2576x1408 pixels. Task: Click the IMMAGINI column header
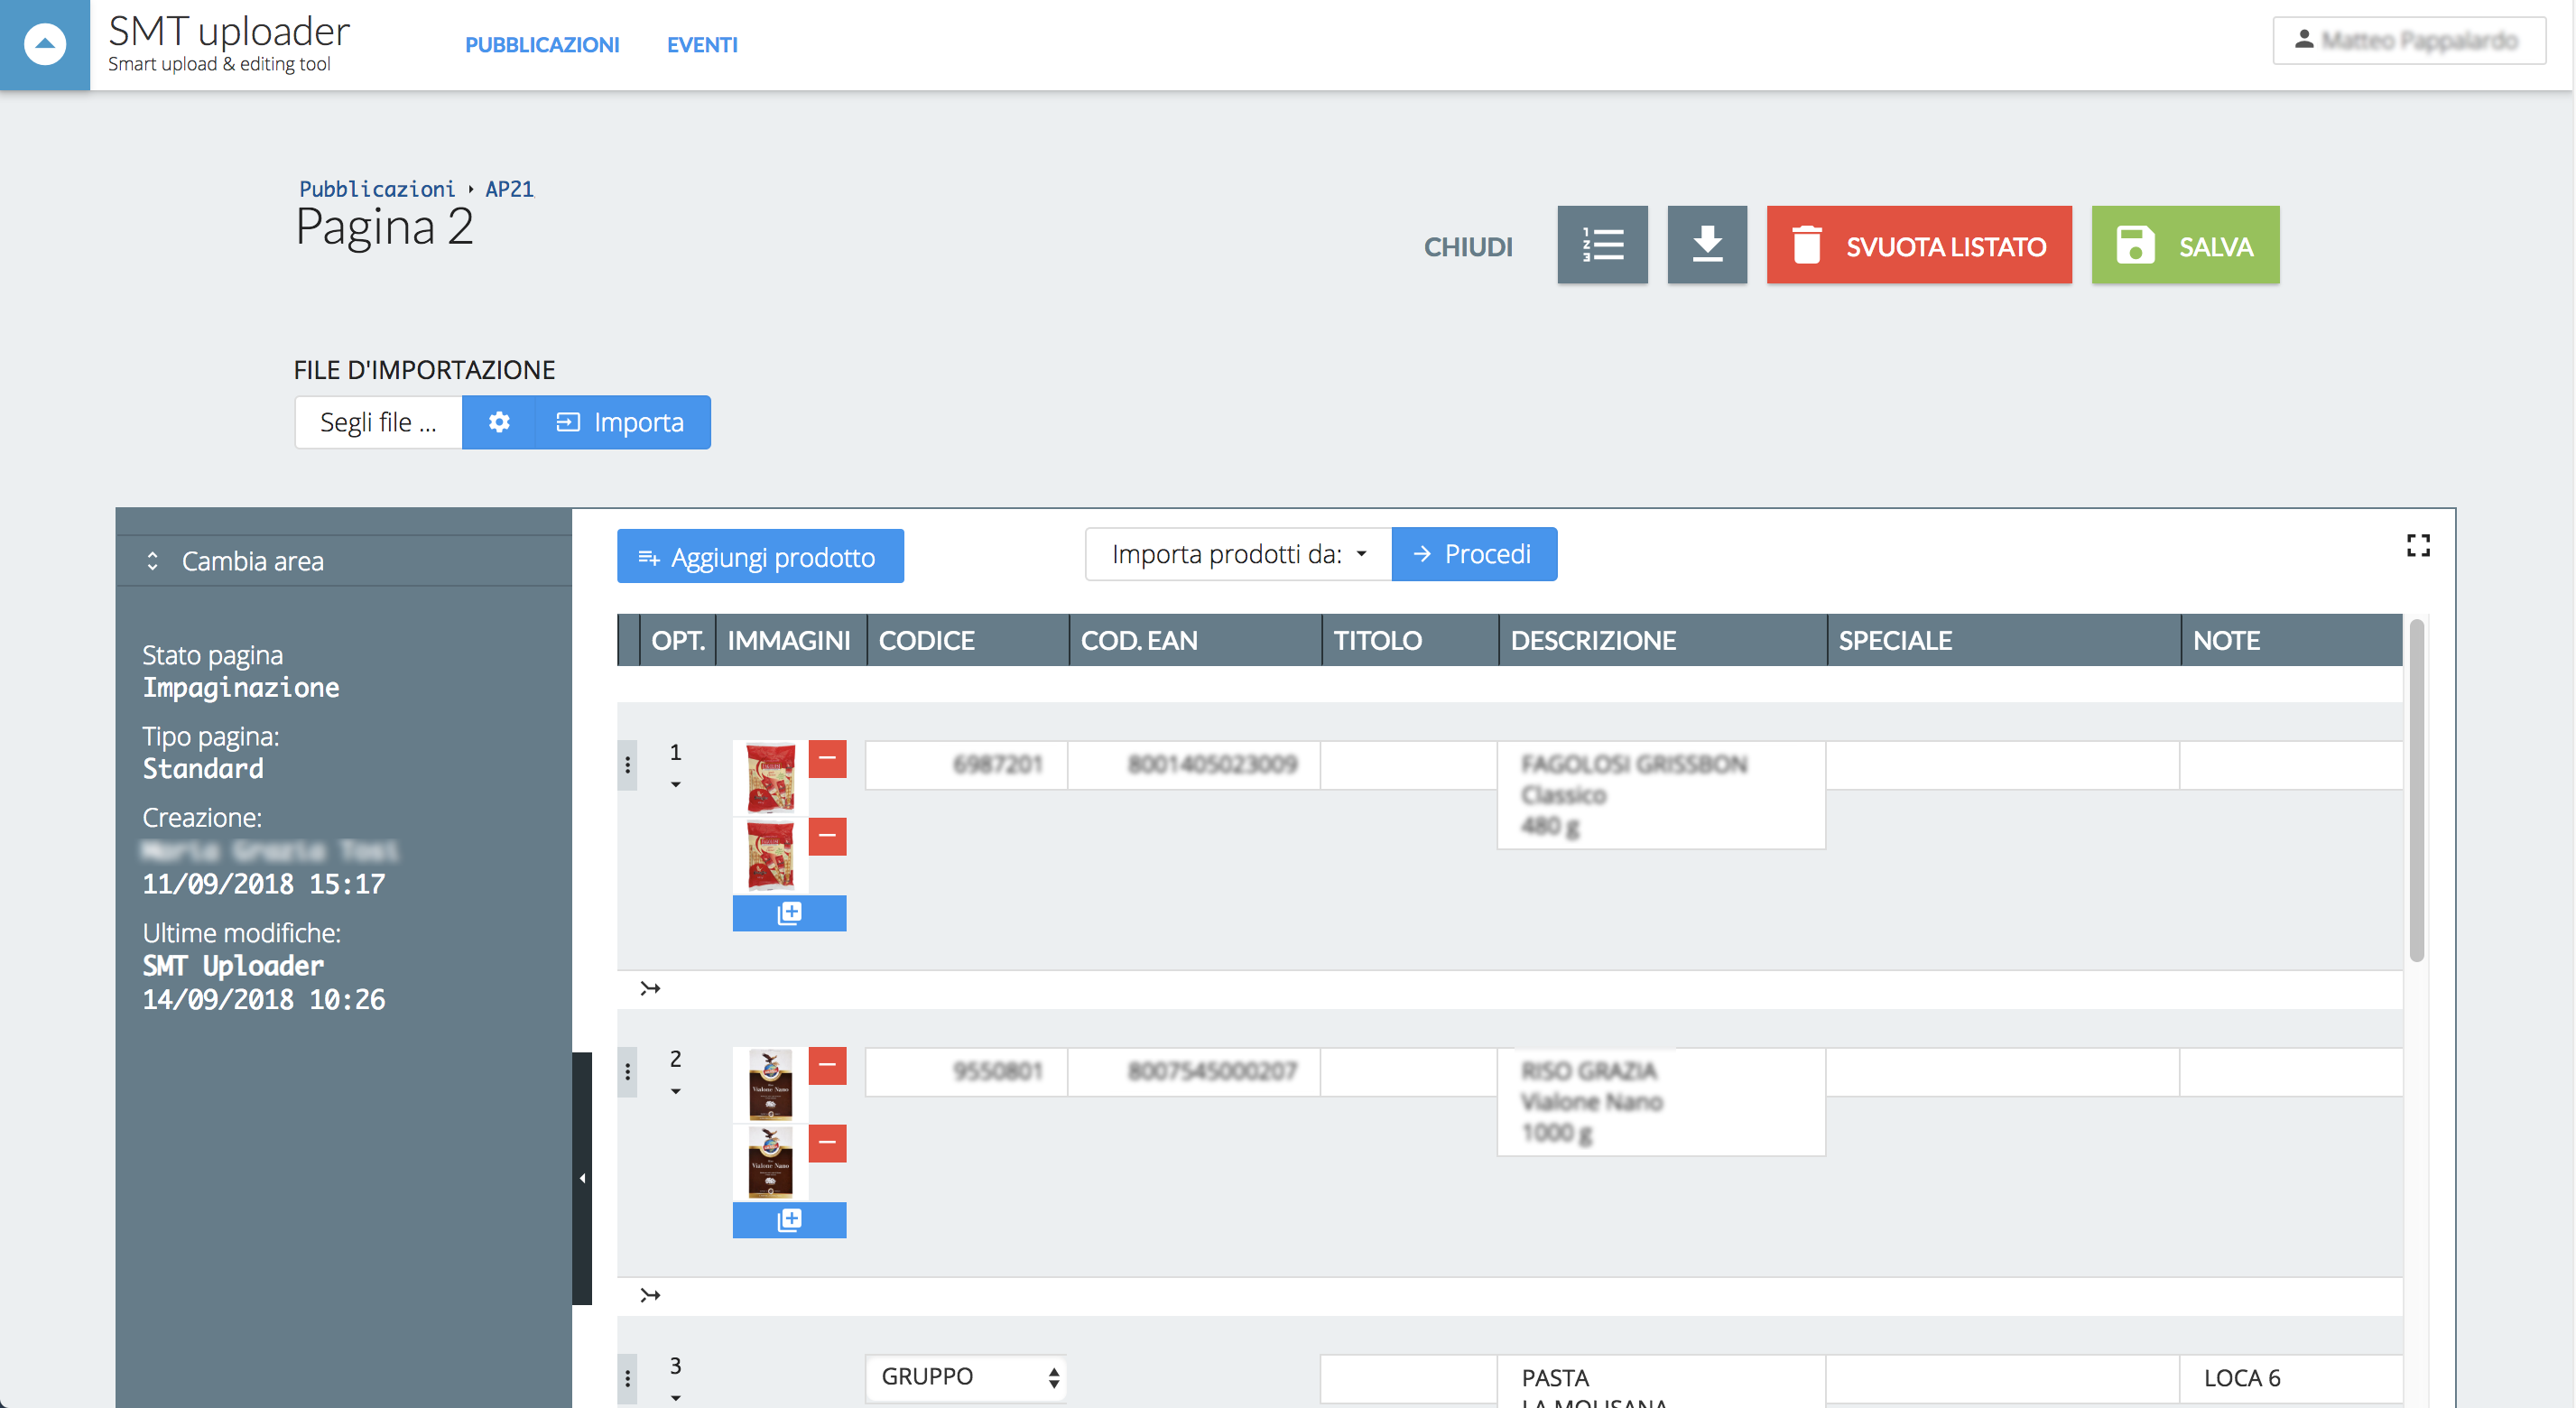pyautogui.click(x=789, y=640)
